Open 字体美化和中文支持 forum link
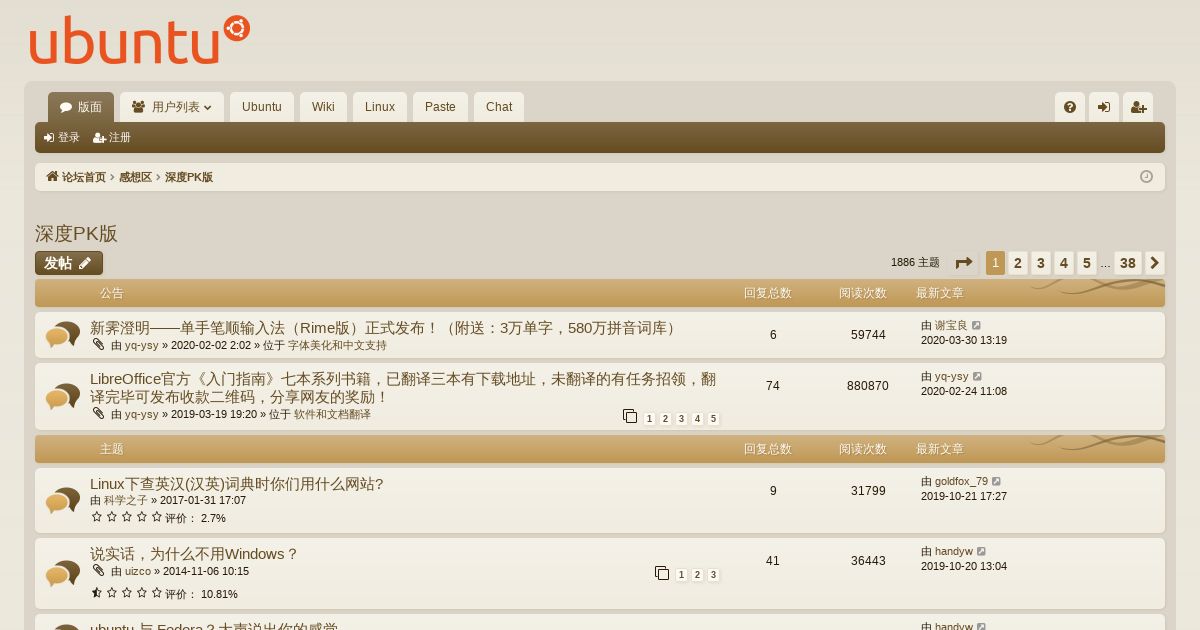 coord(337,345)
